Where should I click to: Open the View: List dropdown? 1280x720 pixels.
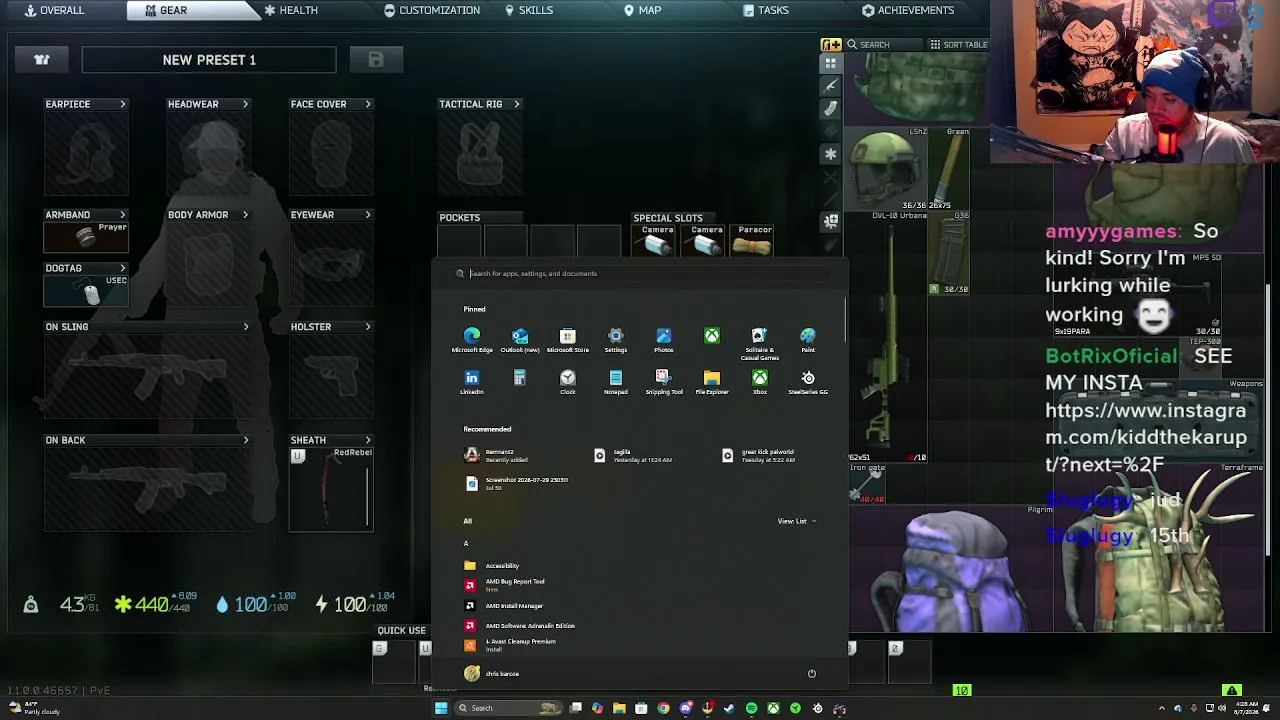pos(797,521)
